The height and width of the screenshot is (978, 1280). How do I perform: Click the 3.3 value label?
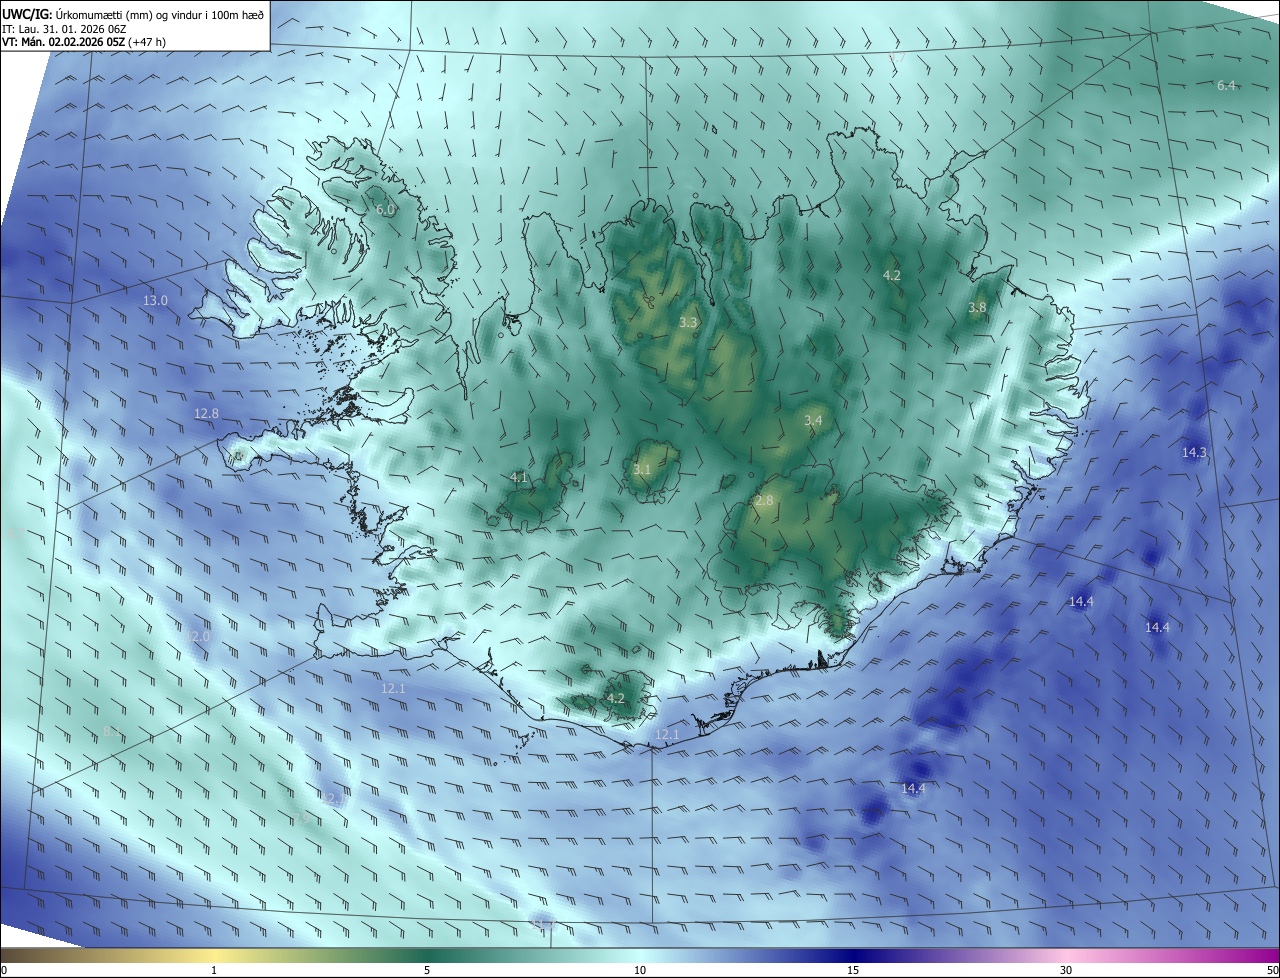688,323
